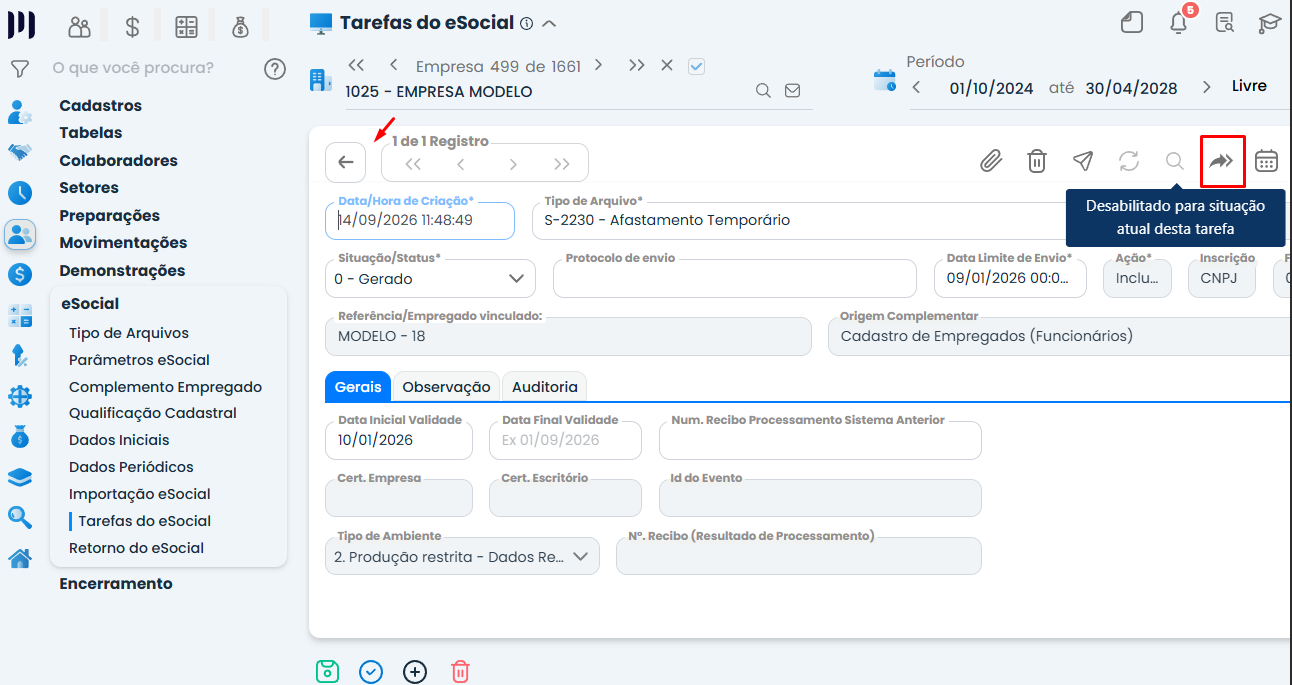Open the graduation cap training icon
This screenshot has height=685, width=1292.
tap(1270, 22)
